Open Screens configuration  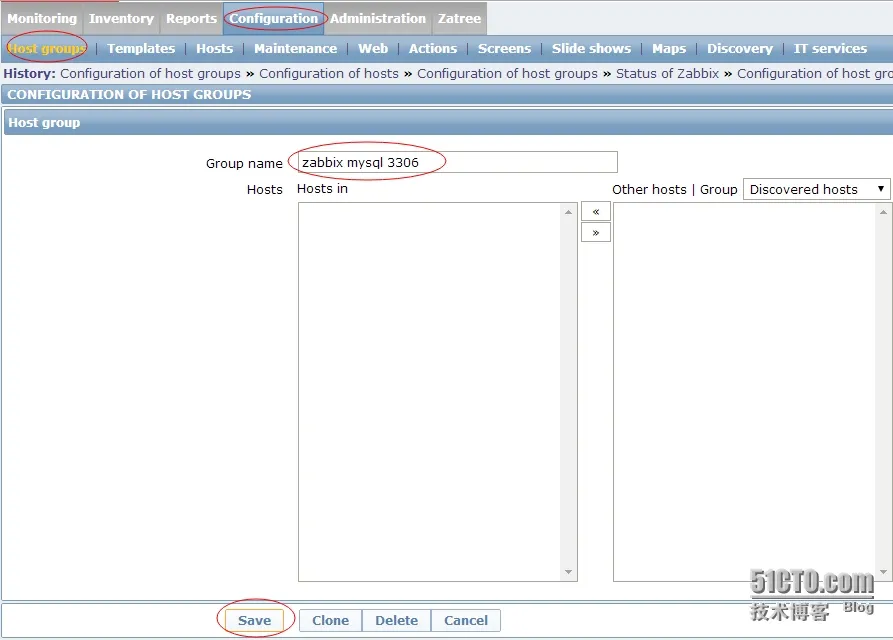point(504,48)
